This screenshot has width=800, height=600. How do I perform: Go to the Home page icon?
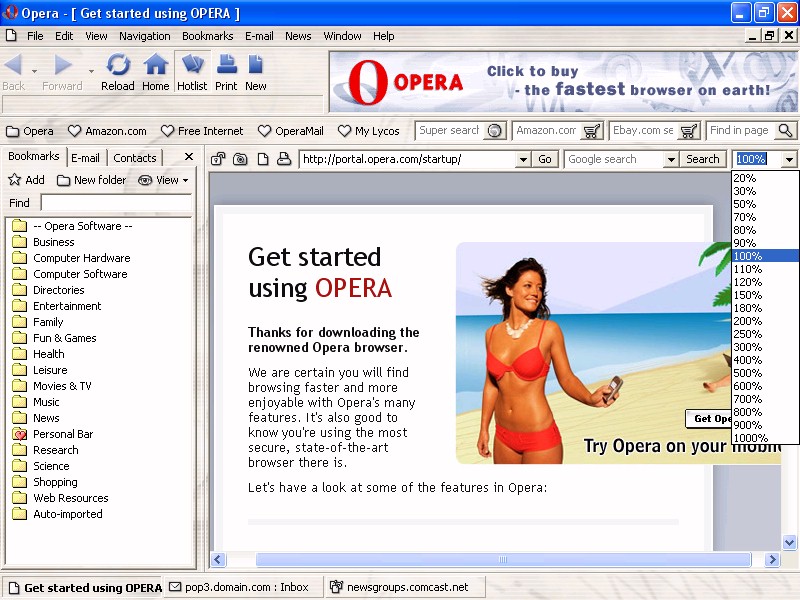(156, 65)
